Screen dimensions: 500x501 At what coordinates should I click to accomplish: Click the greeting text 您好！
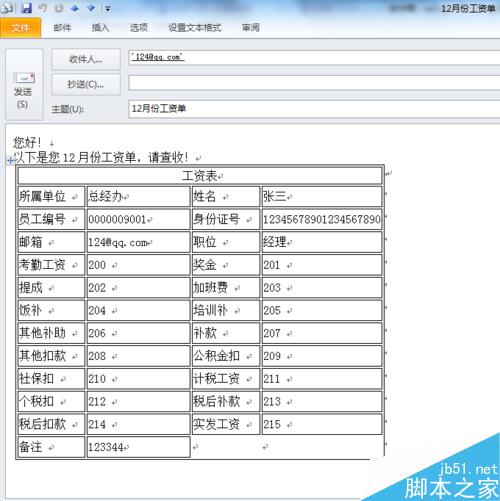coord(27,142)
